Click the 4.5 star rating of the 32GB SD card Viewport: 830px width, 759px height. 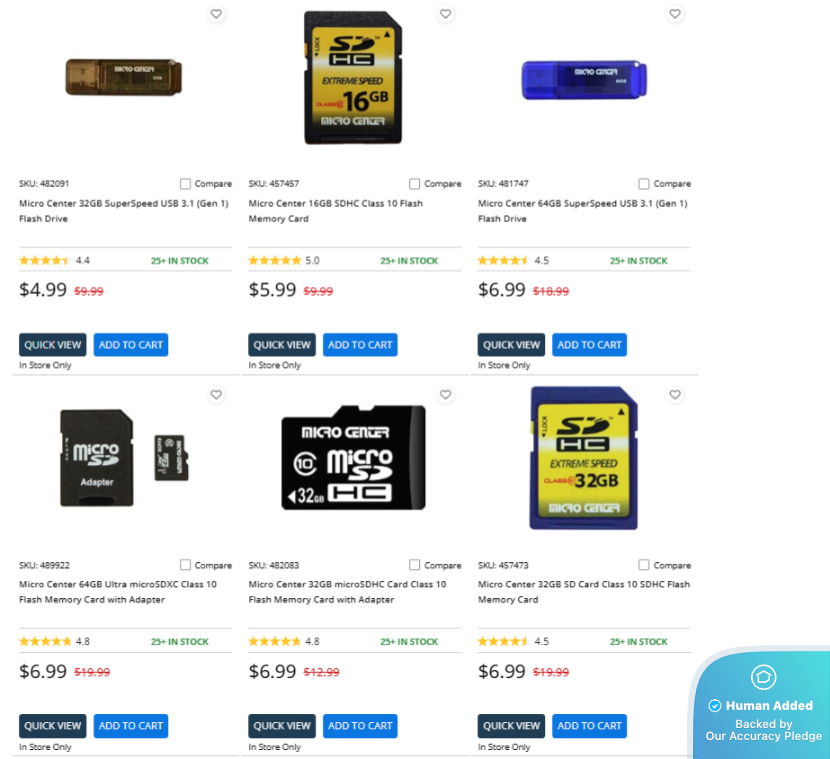513,641
